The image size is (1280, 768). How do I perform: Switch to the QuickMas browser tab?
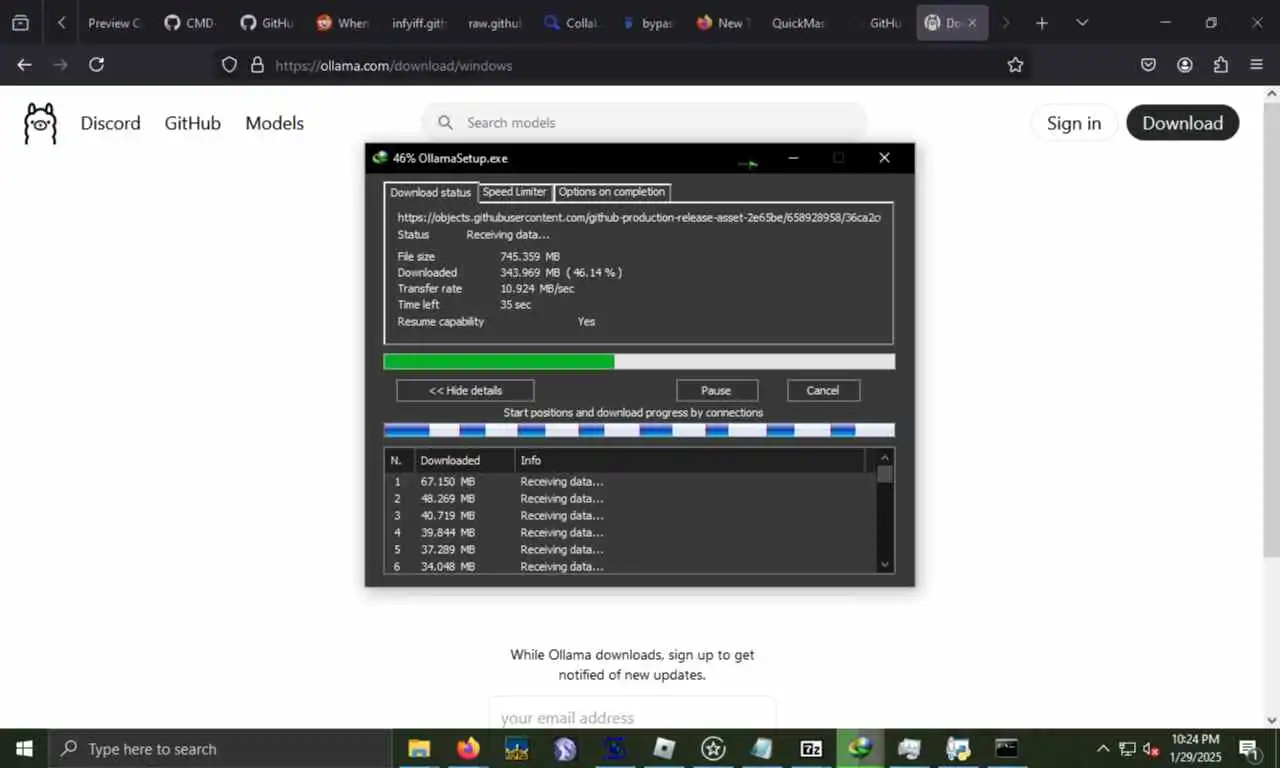click(797, 22)
